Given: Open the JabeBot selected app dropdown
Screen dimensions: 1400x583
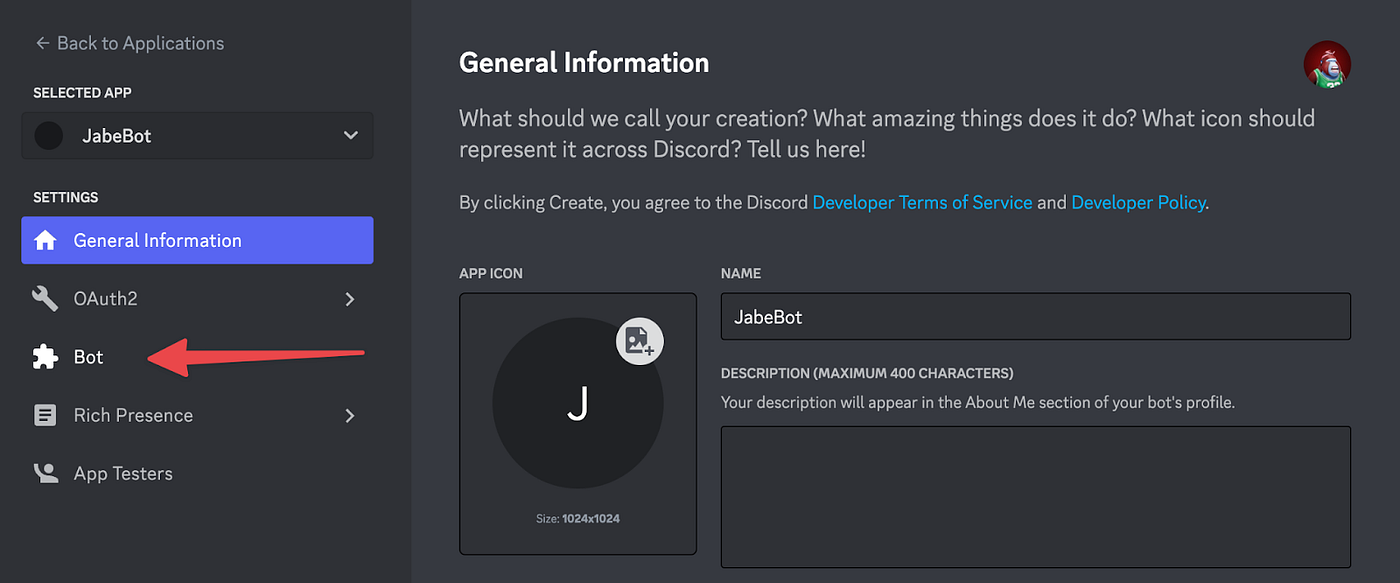Looking at the screenshot, I should click(x=197, y=135).
